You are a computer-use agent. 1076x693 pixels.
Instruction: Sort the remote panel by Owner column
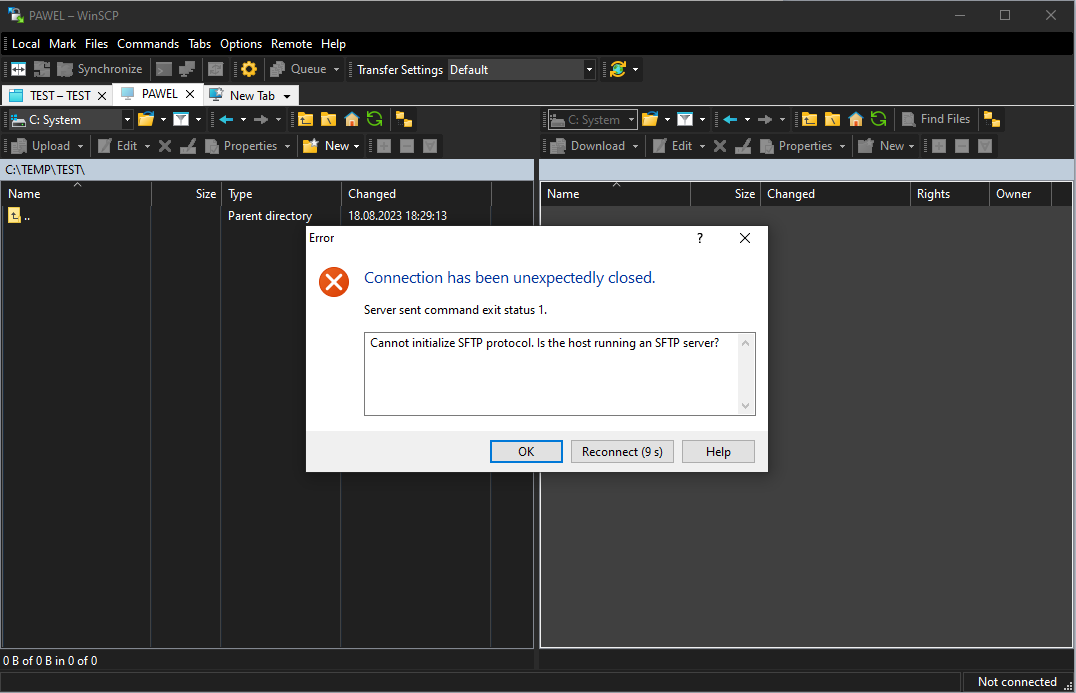coord(1020,194)
